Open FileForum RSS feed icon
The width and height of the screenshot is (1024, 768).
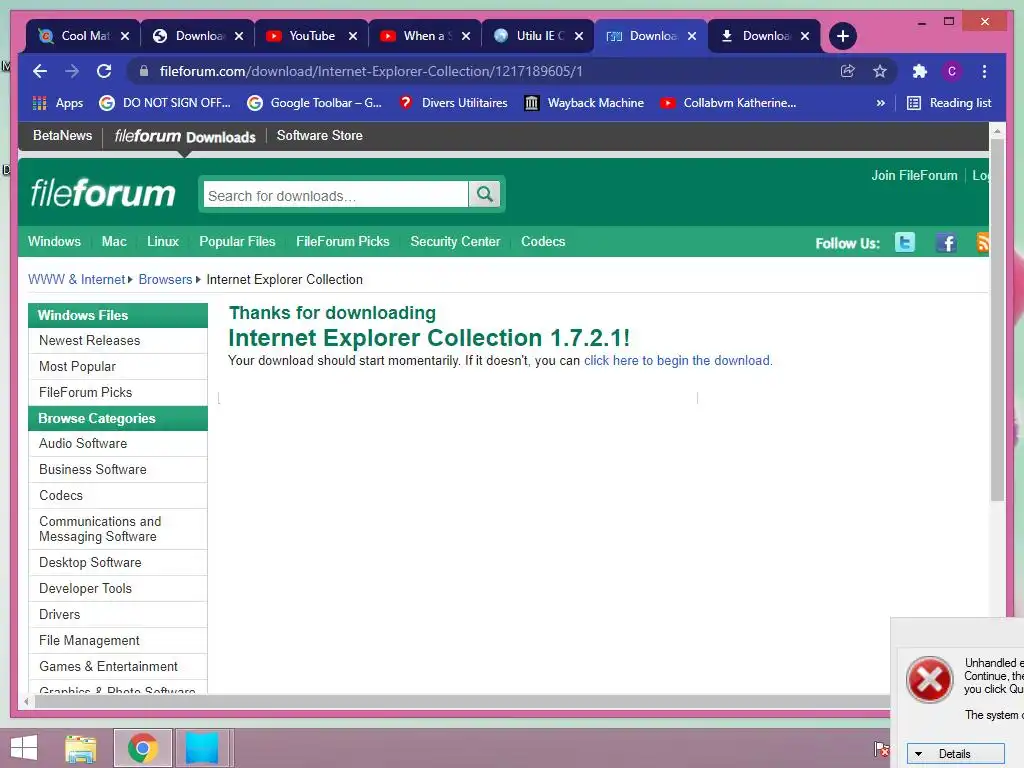coord(983,242)
